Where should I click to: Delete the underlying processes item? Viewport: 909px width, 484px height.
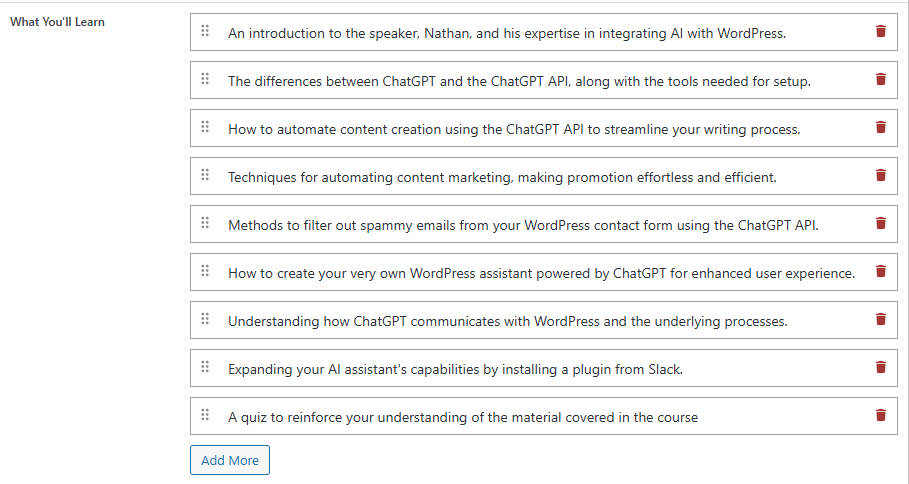(x=881, y=319)
